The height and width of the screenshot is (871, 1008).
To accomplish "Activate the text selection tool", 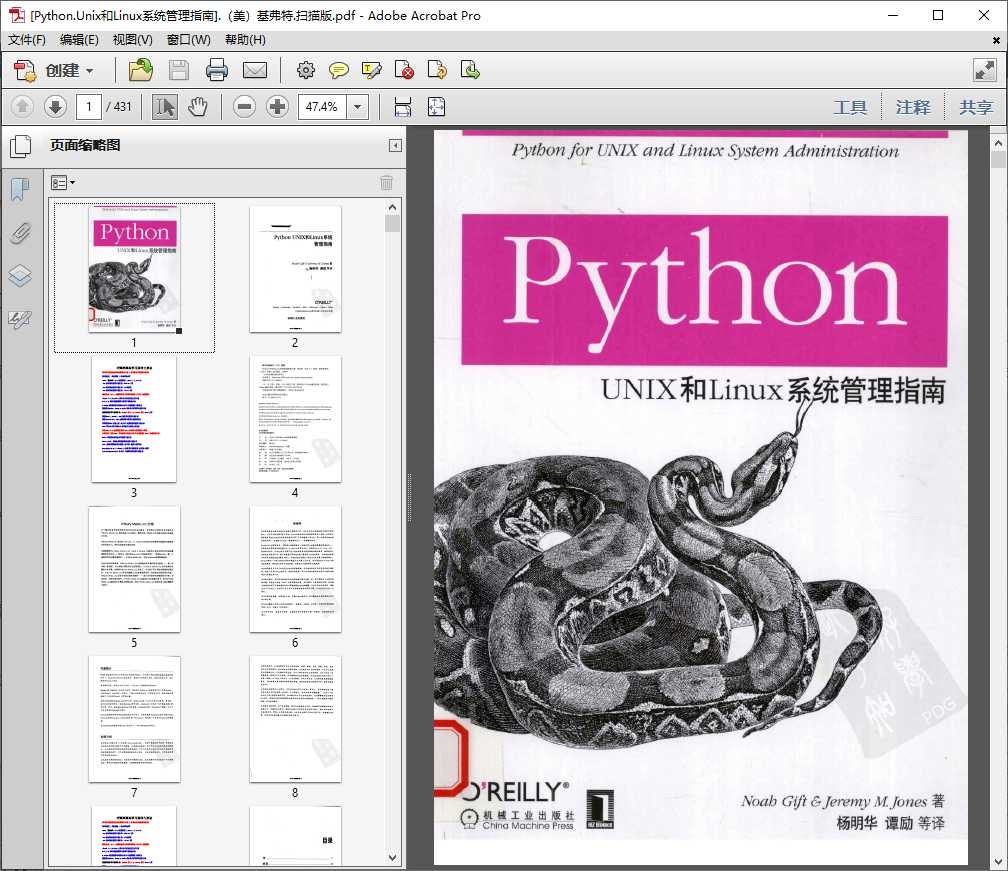I will click(165, 107).
